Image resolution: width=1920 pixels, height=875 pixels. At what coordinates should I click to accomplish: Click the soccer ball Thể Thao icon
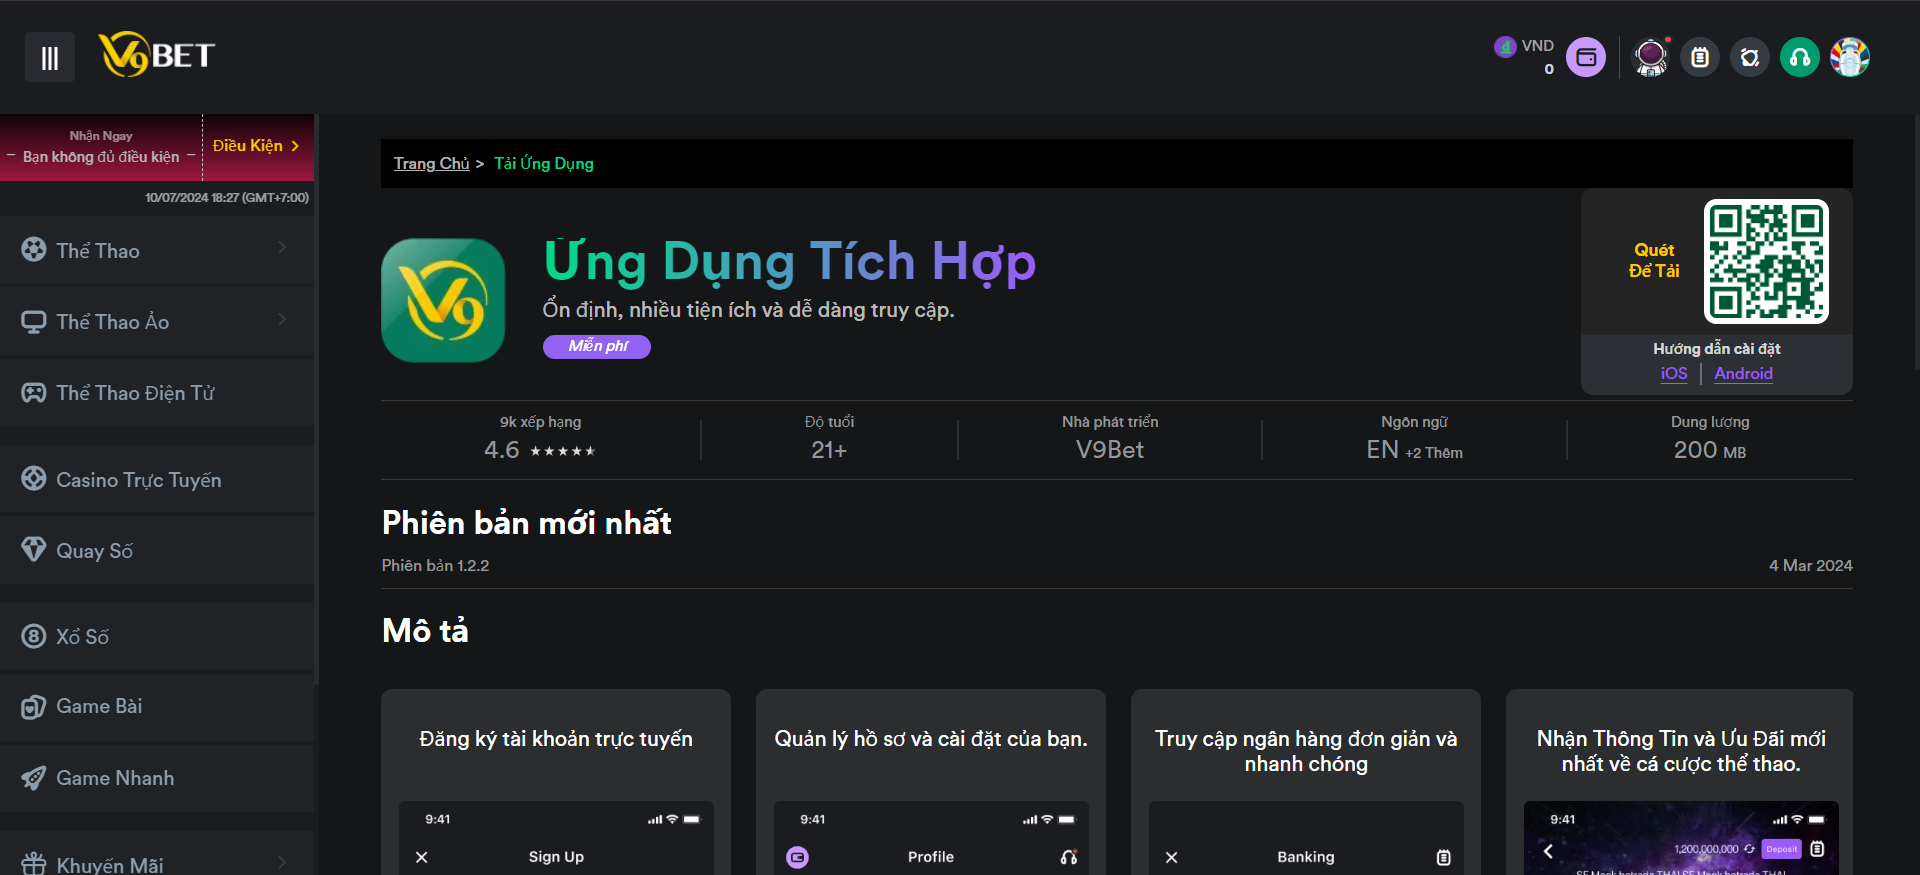click(x=34, y=249)
